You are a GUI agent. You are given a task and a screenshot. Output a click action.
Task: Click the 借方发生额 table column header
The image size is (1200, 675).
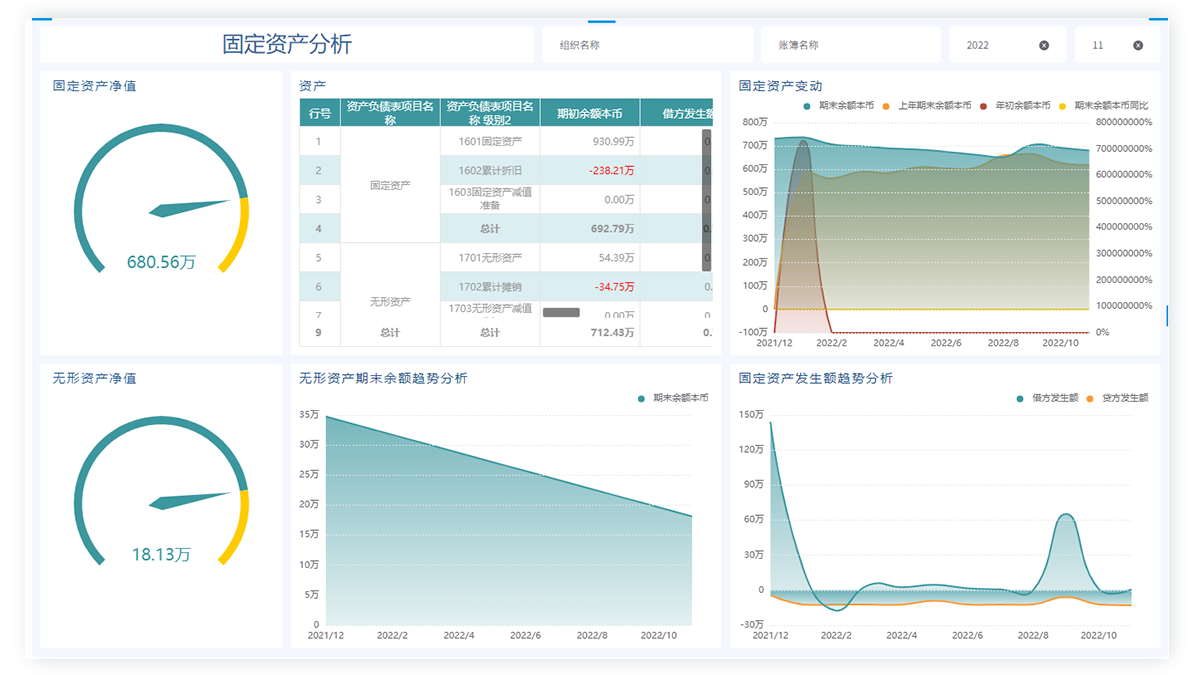[677, 113]
